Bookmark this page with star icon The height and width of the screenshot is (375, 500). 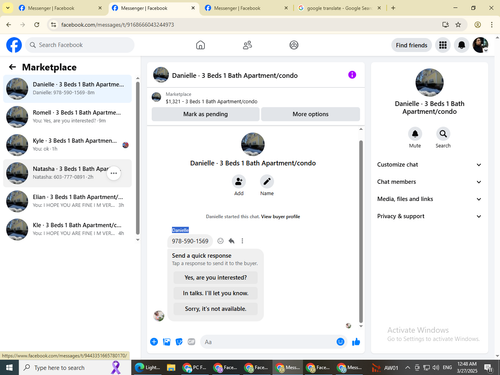[x=458, y=25]
